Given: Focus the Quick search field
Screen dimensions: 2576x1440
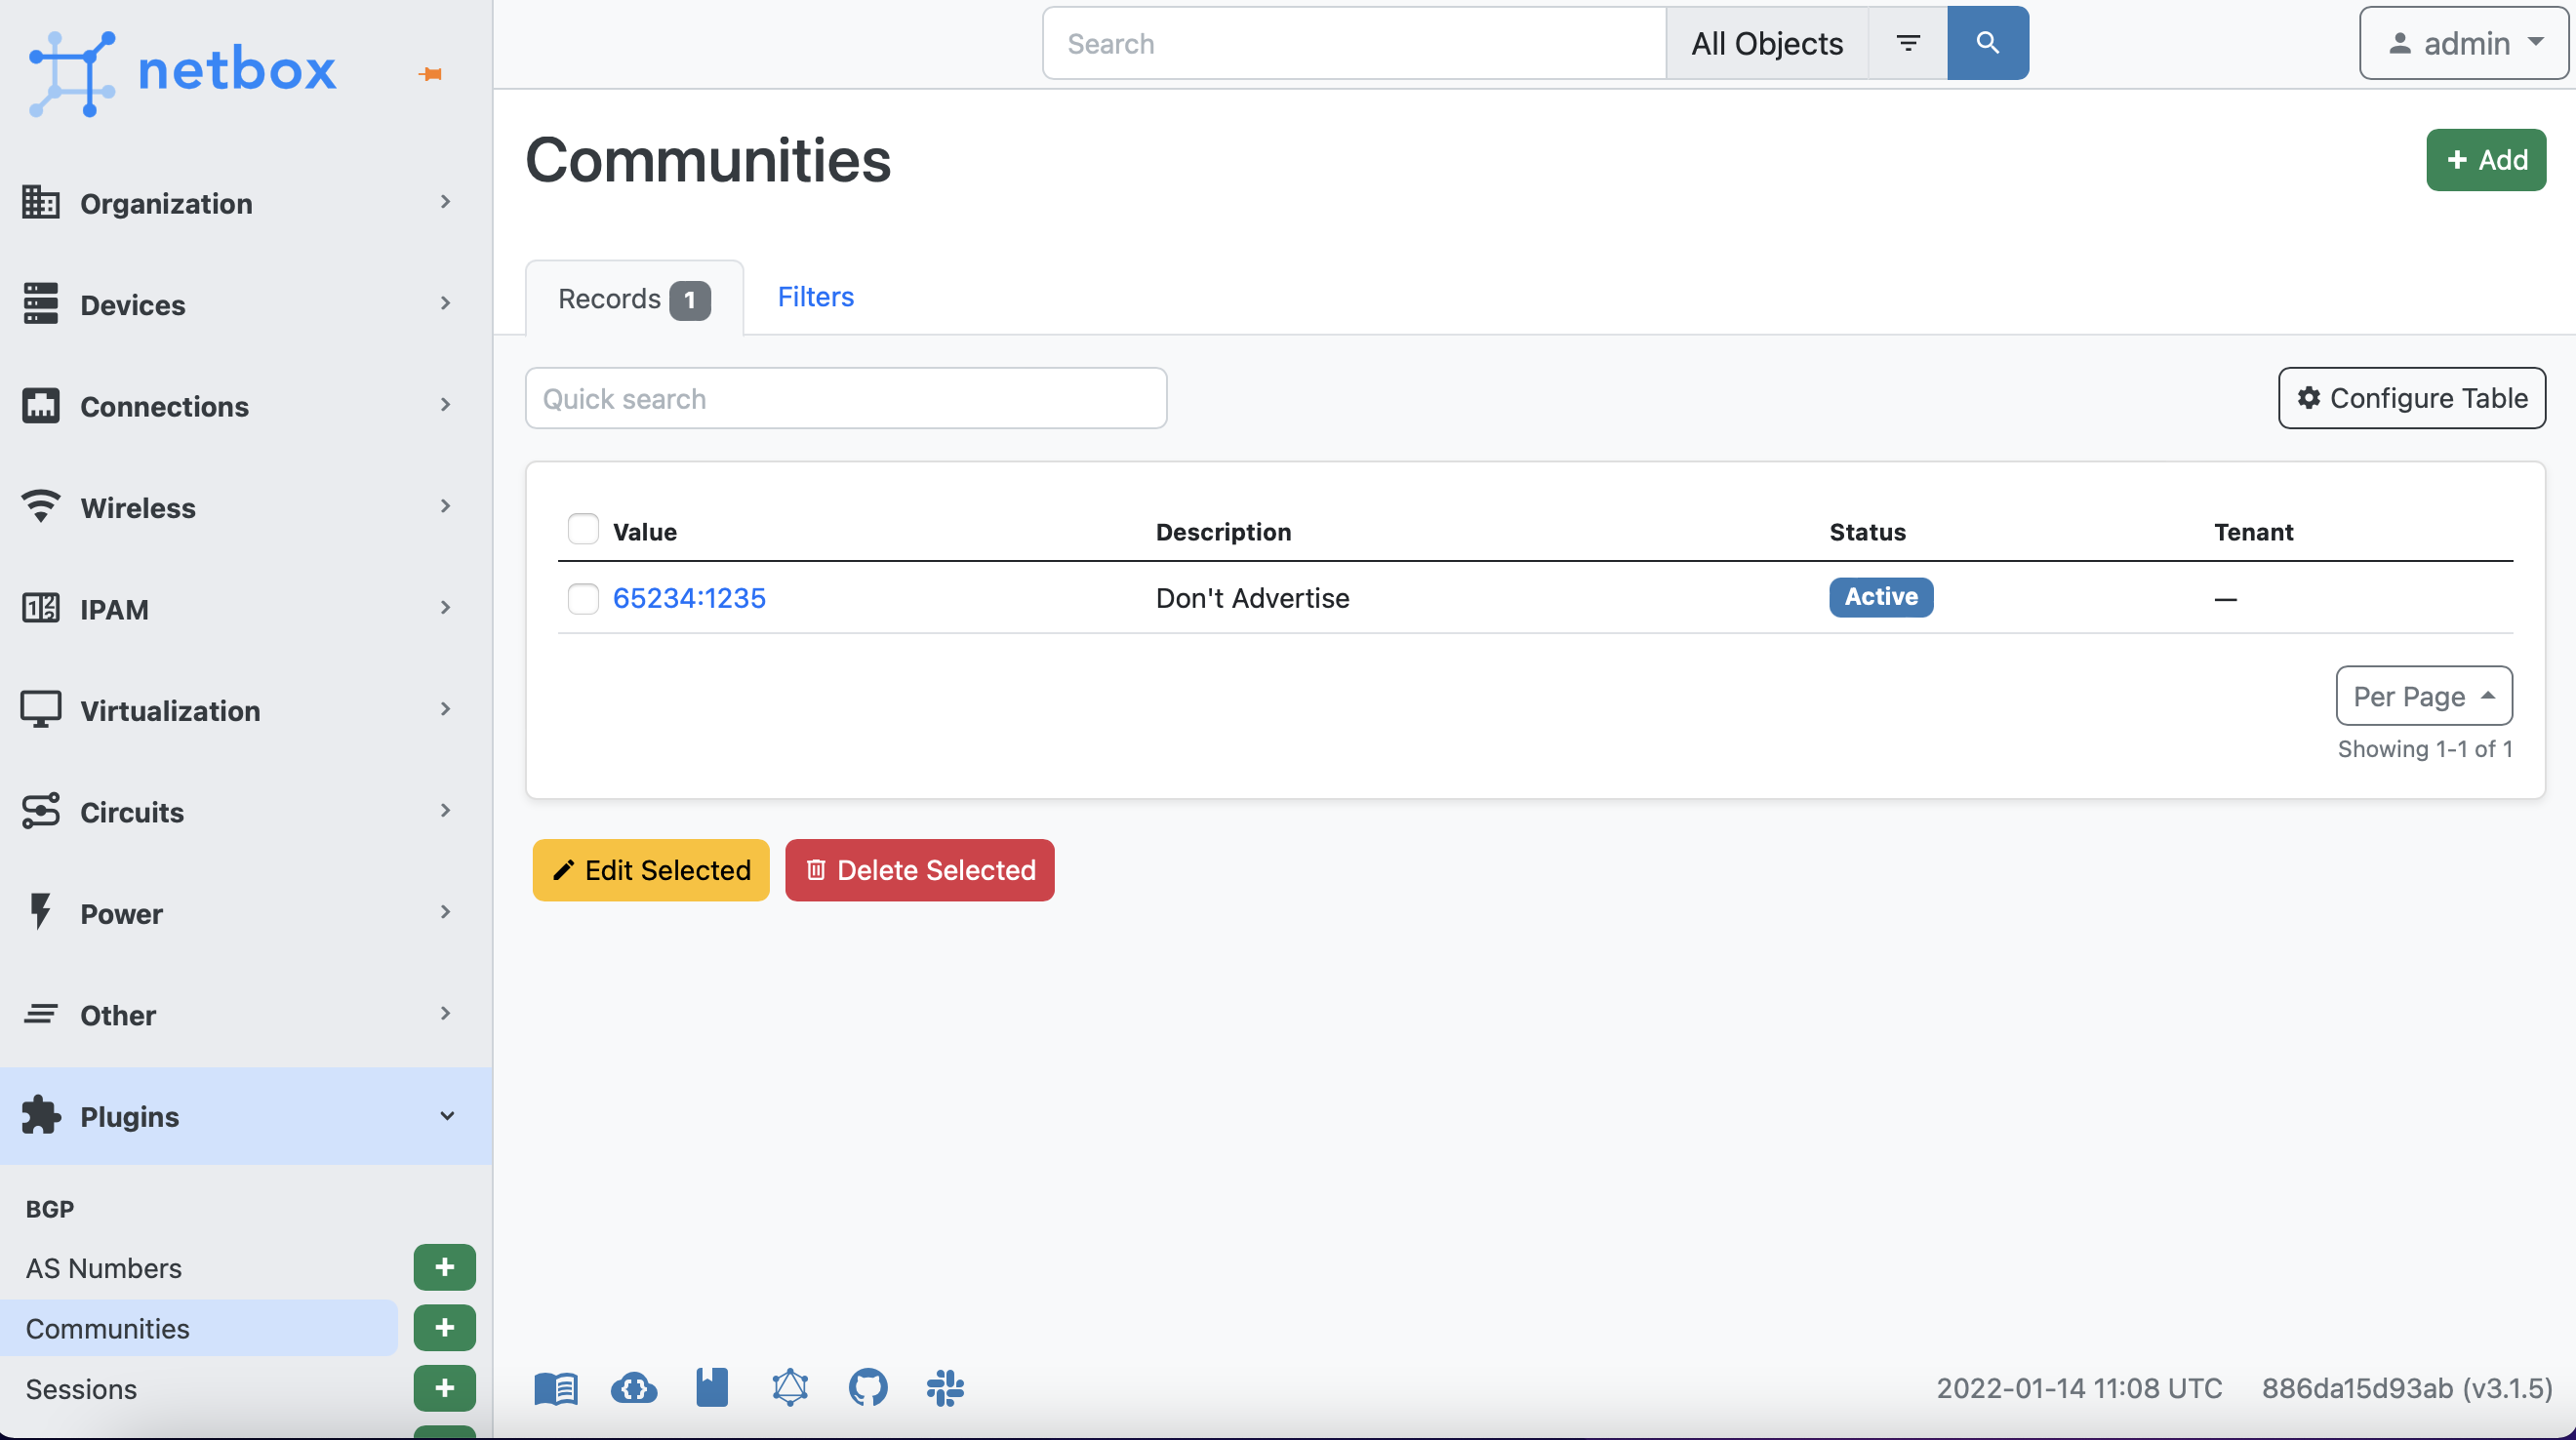Looking at the screenshot, I should click(845, 398).
